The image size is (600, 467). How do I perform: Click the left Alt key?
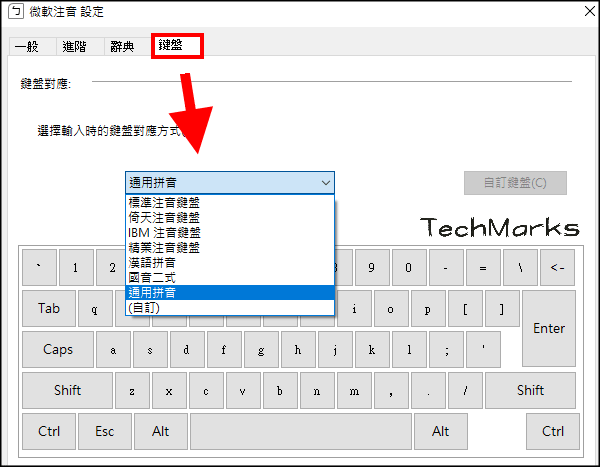tap(161, 431)
